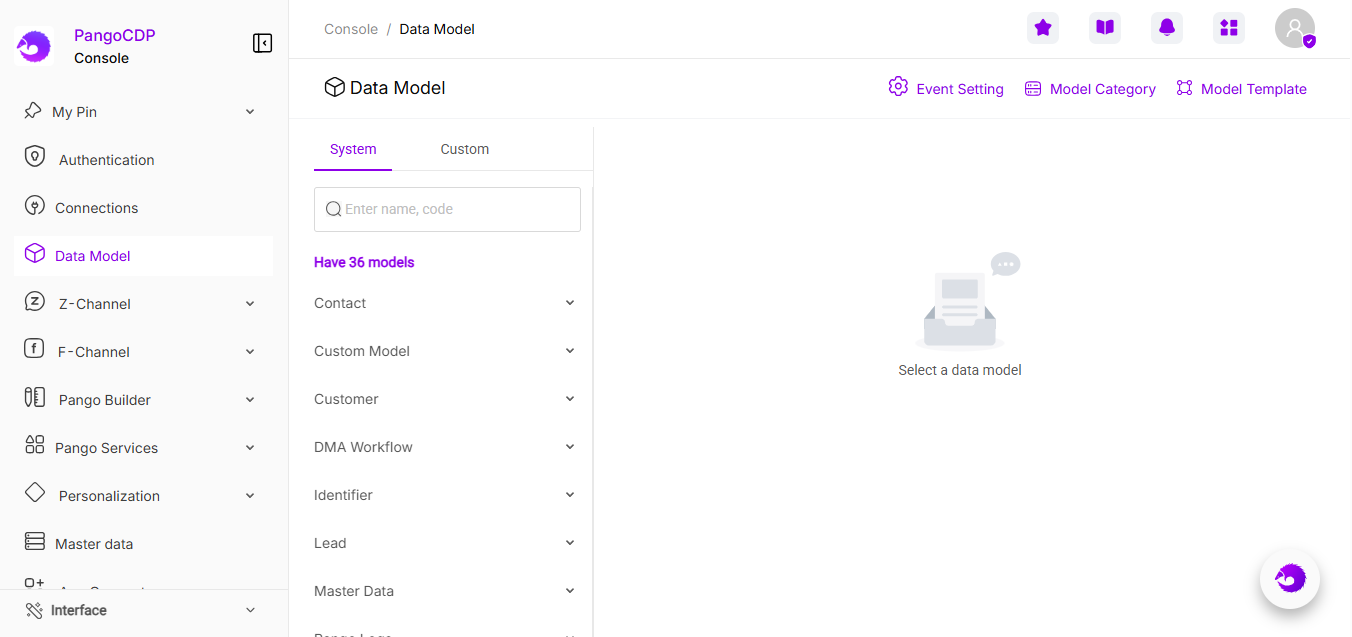
Task: Click the Data Model page title cube icon
Action: 335,87
